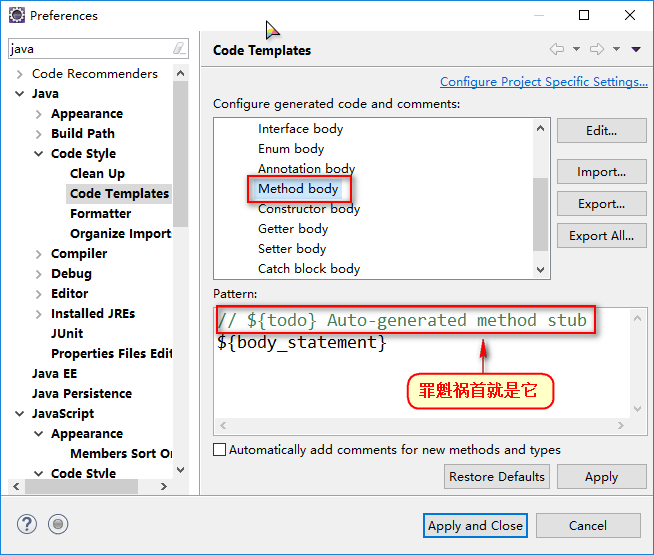Click the record preferences icon
The image size is (654, 555).
[x=58, y=524]
